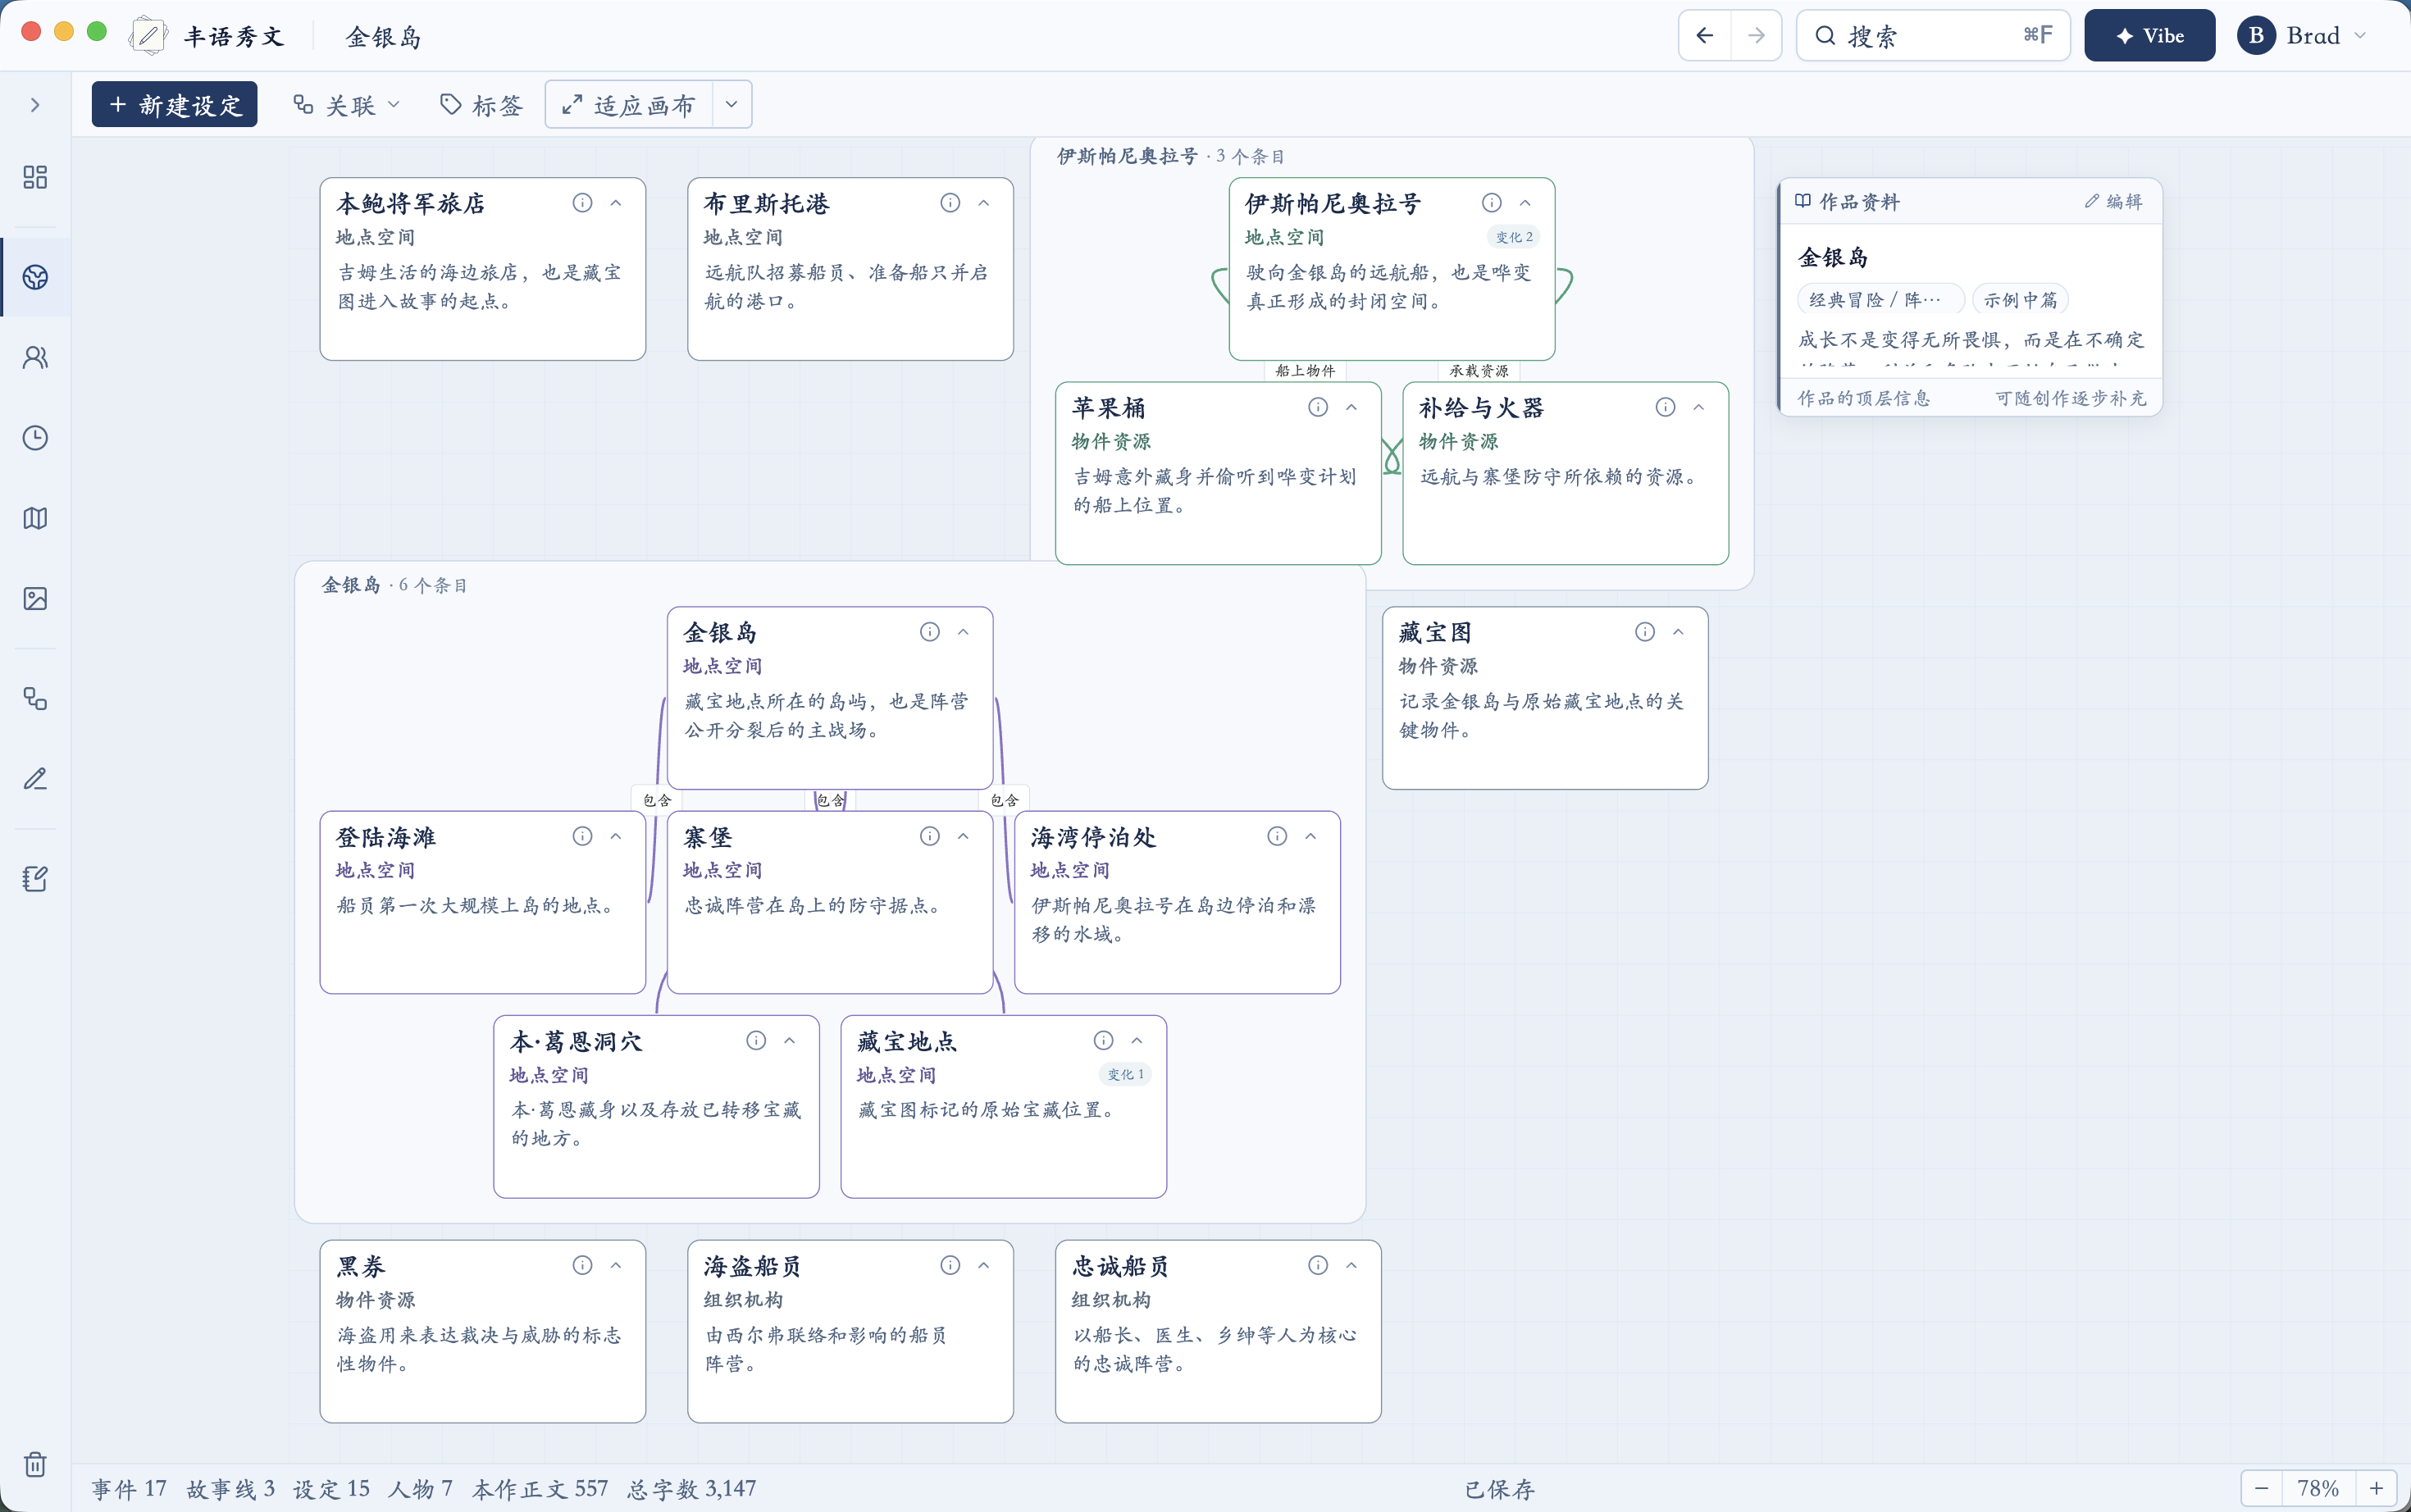This screenshot has height=1512, width=2411.
Task: Show info for 苹果桶 card
Action: (1318, 407)
